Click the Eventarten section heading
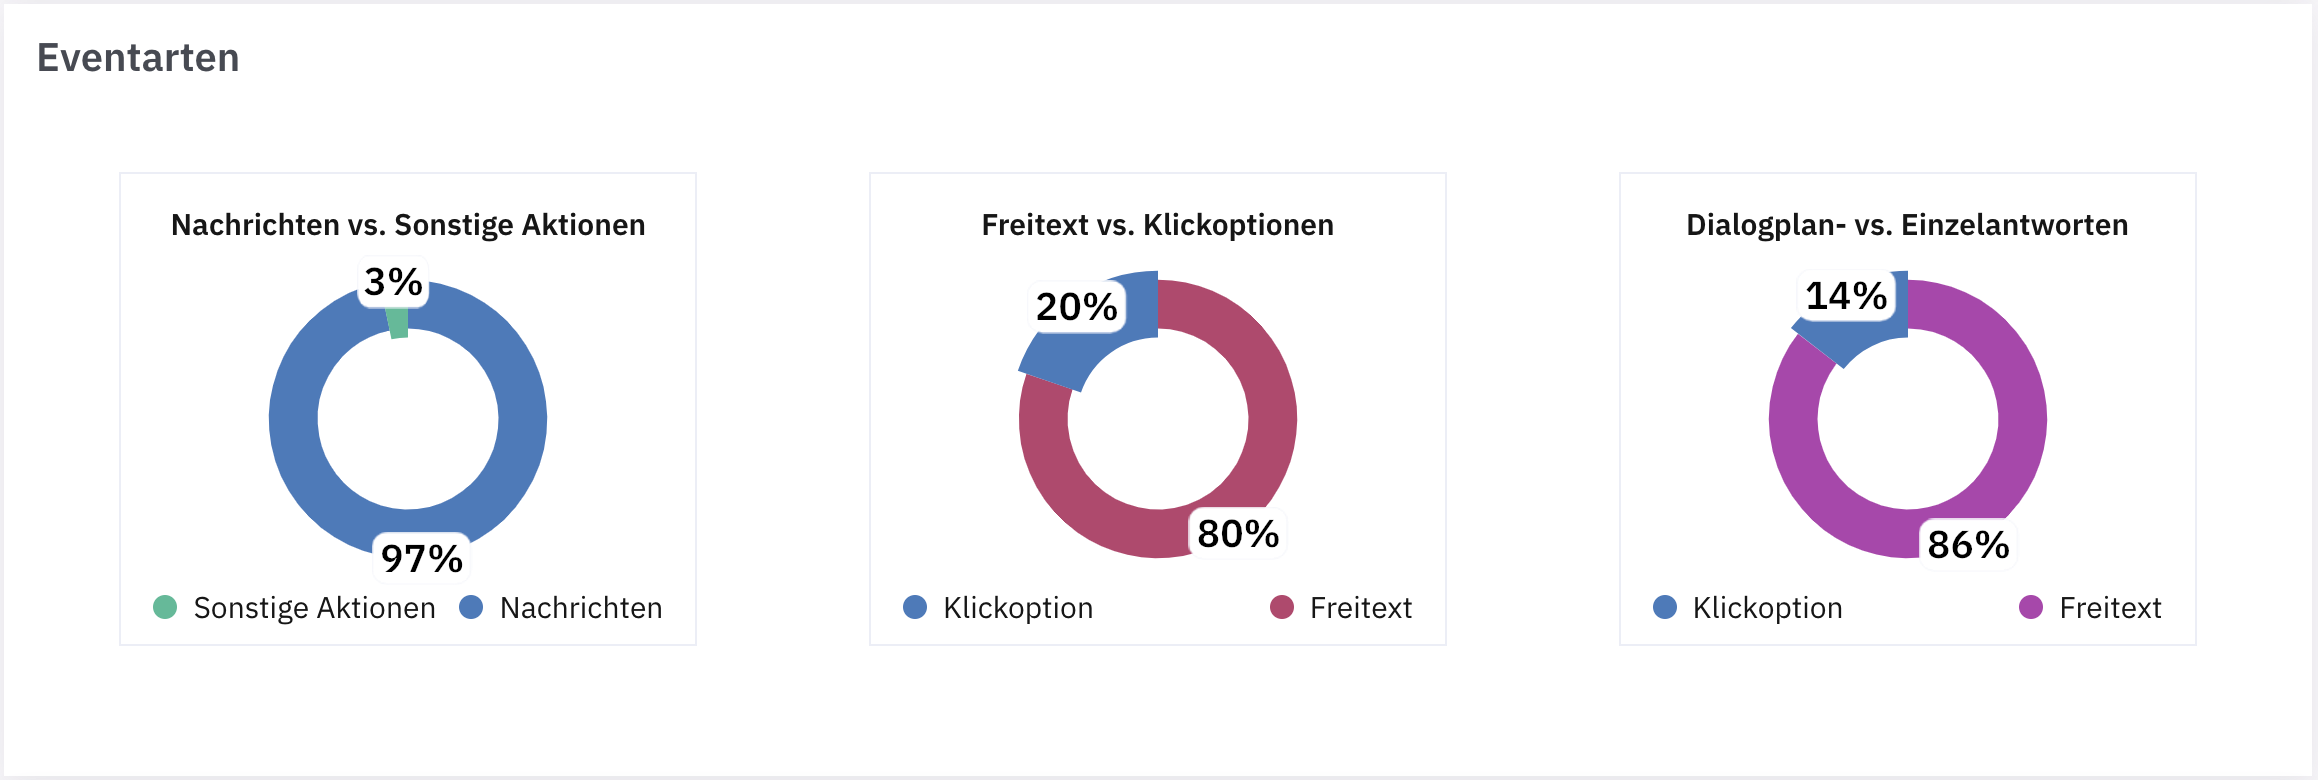The width and height of the screenshot is (2318, 780). point(138,58)
